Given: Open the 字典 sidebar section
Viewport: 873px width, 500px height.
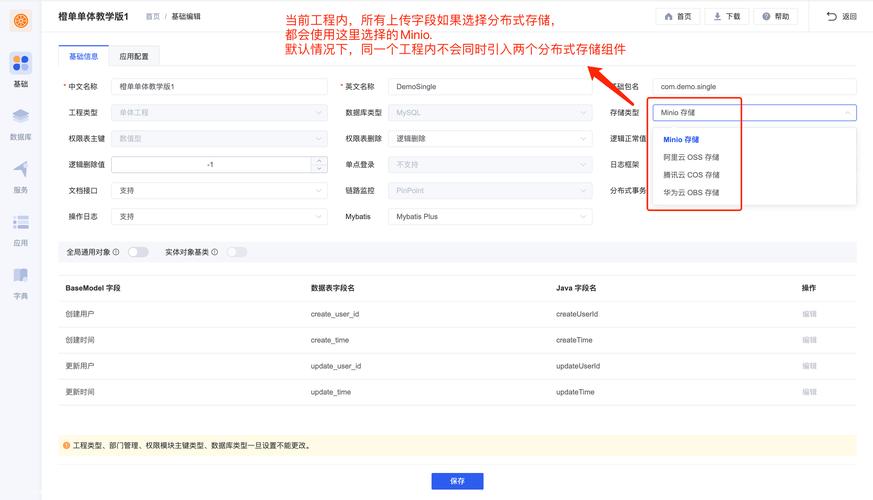Looking at the screenshot, I should point(20,282).
